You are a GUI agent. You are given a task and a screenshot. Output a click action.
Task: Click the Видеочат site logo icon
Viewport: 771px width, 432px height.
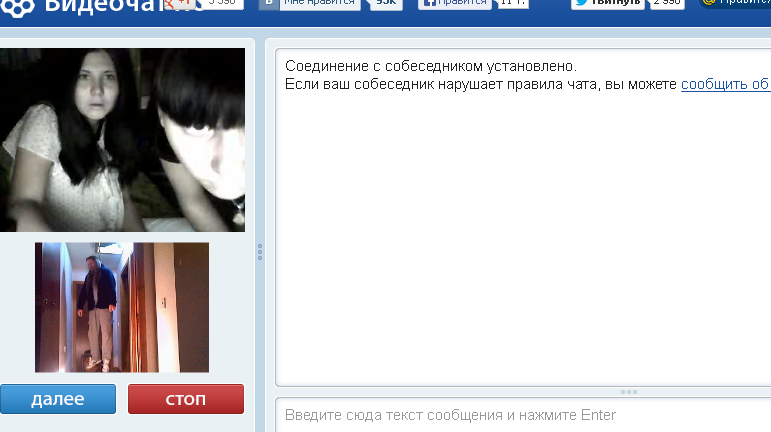(x=18, y=7)
